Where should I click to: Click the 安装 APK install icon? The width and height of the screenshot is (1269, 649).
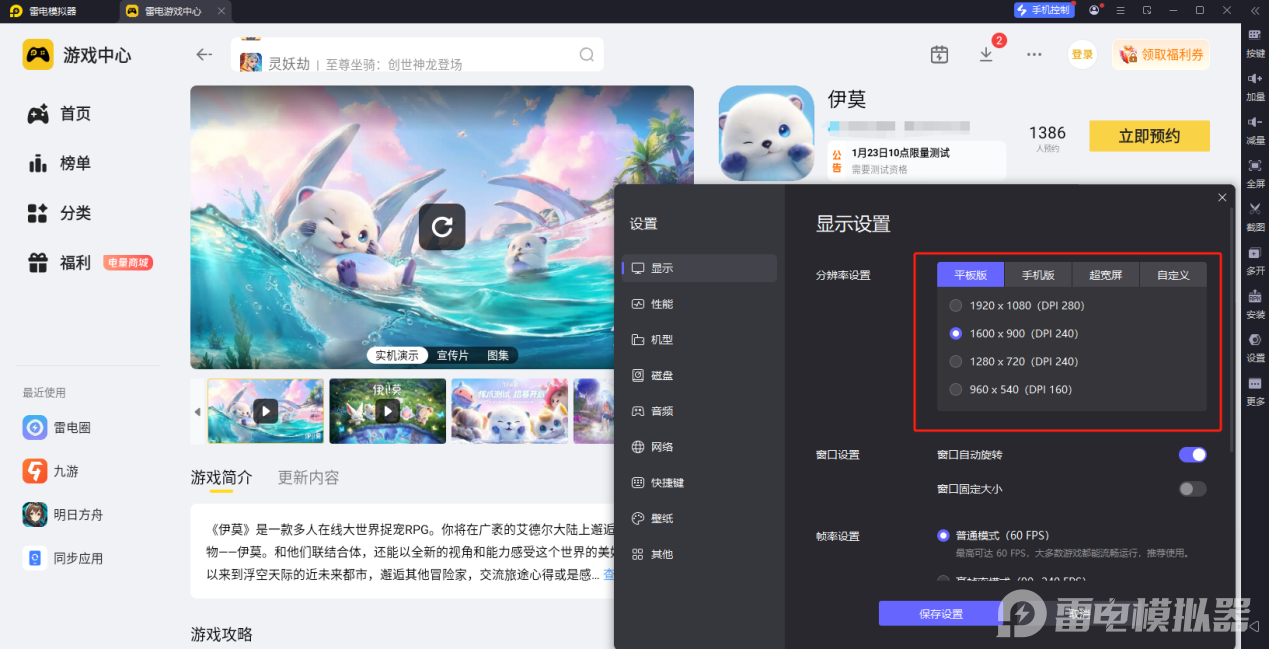(1255, 296)
